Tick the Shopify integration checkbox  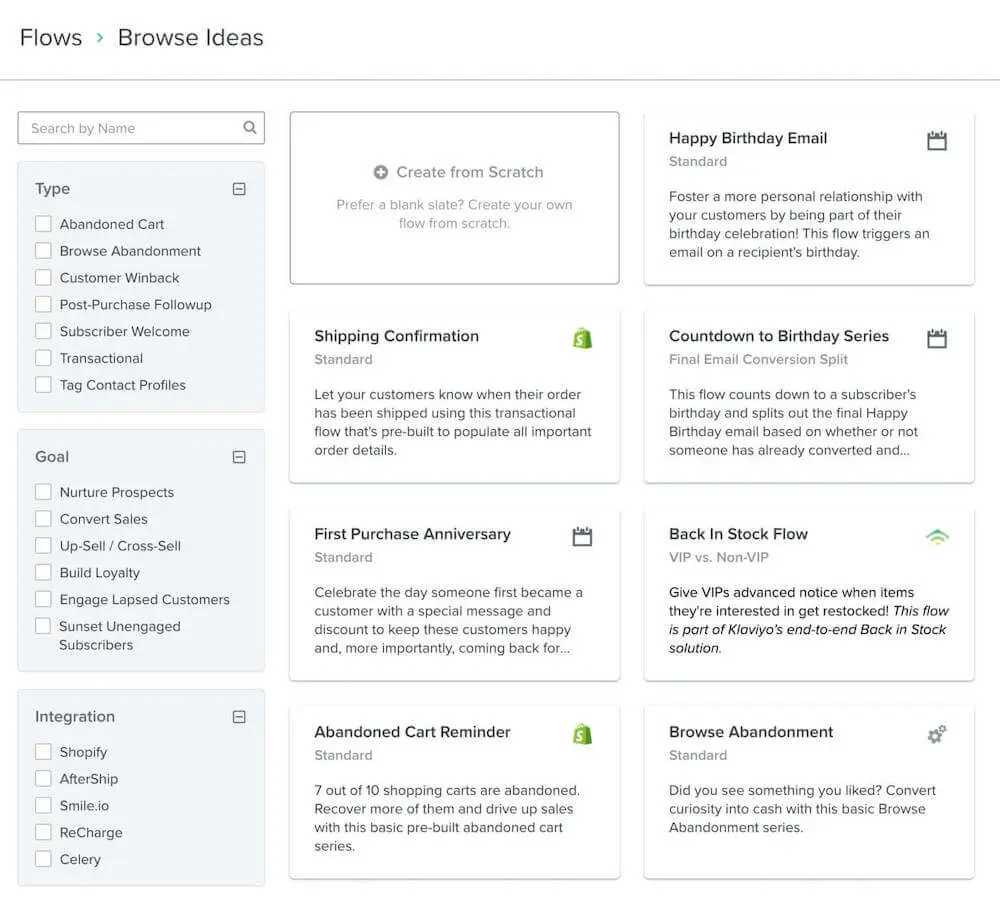tap(43, 752)
